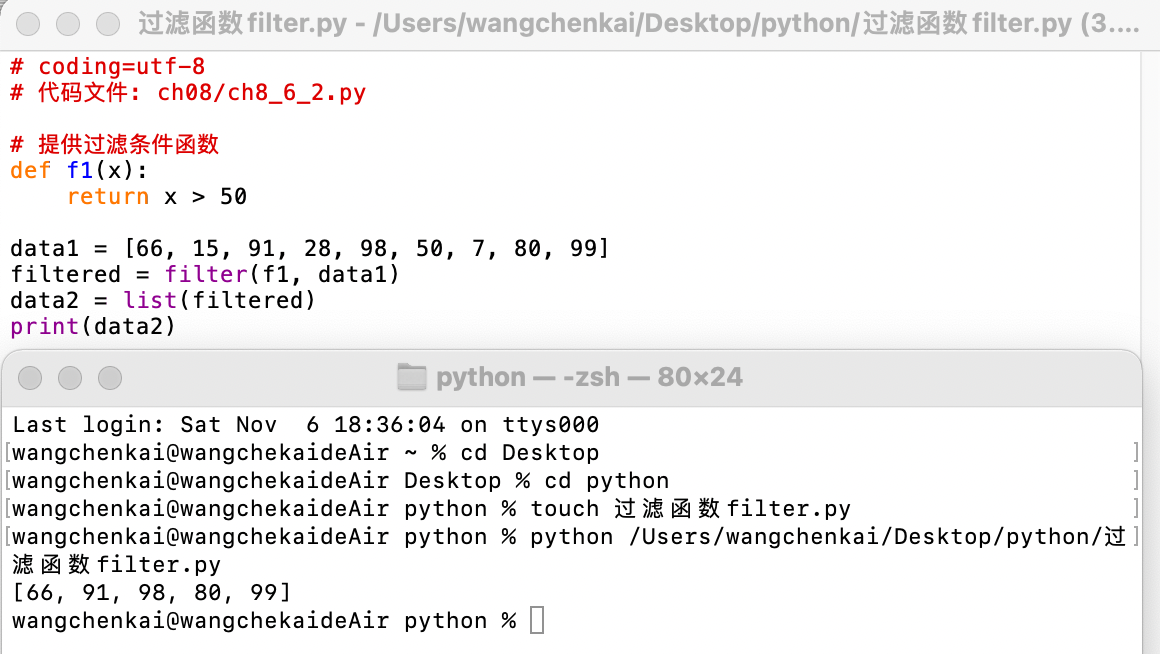Viewport: 1160px width, 654px height.
Task: Click the "def f1(x):" definition line
Action: point(79,170)
